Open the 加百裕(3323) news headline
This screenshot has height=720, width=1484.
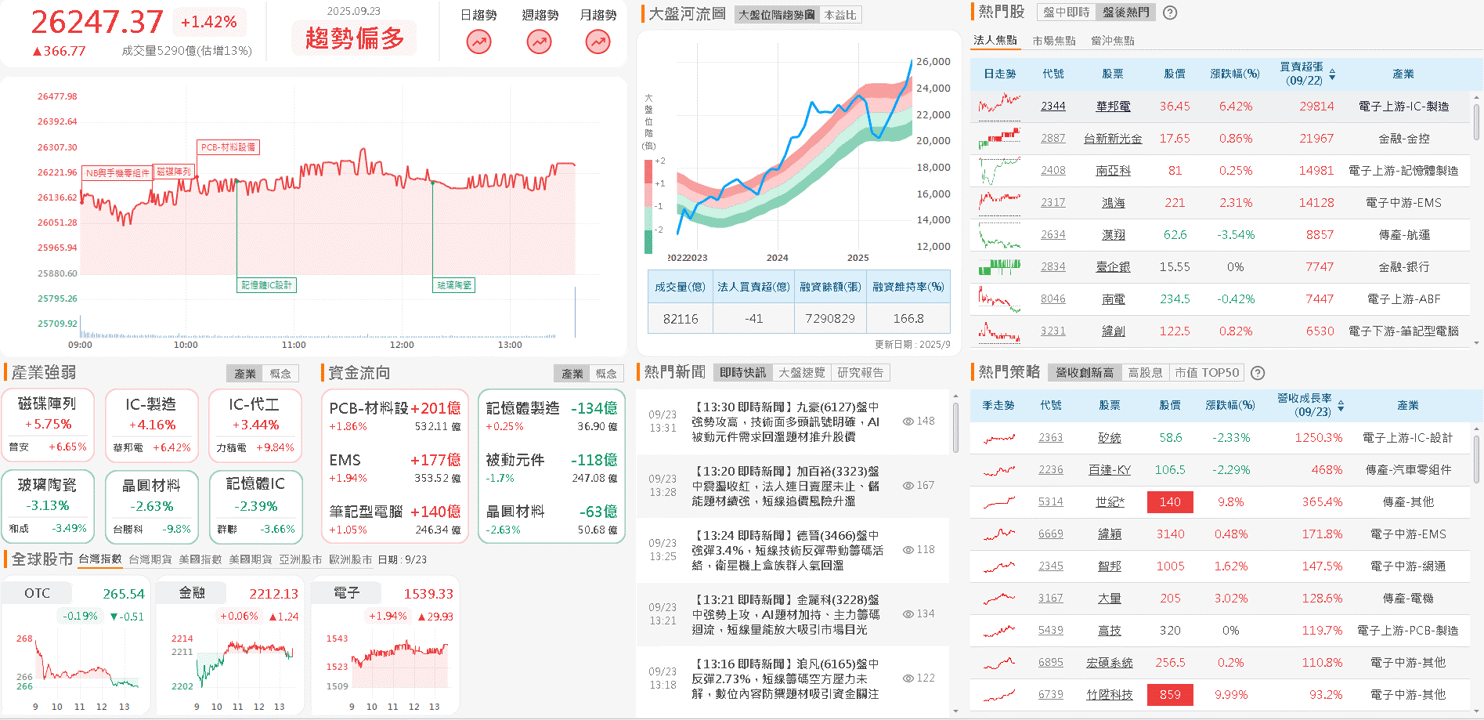pos(787,485)
